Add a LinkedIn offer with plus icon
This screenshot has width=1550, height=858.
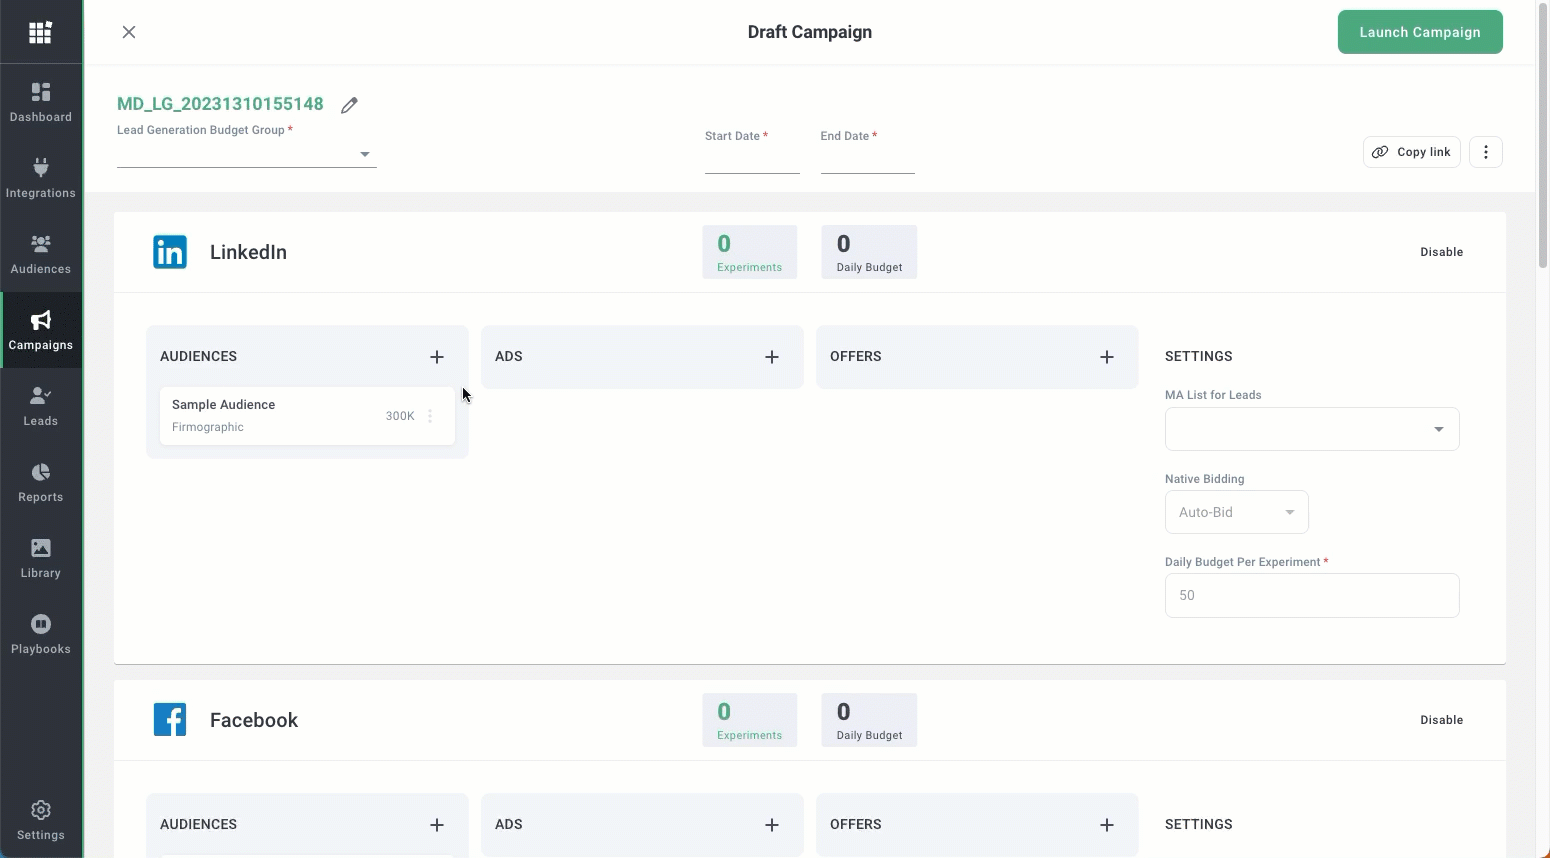pos(1107,357)
